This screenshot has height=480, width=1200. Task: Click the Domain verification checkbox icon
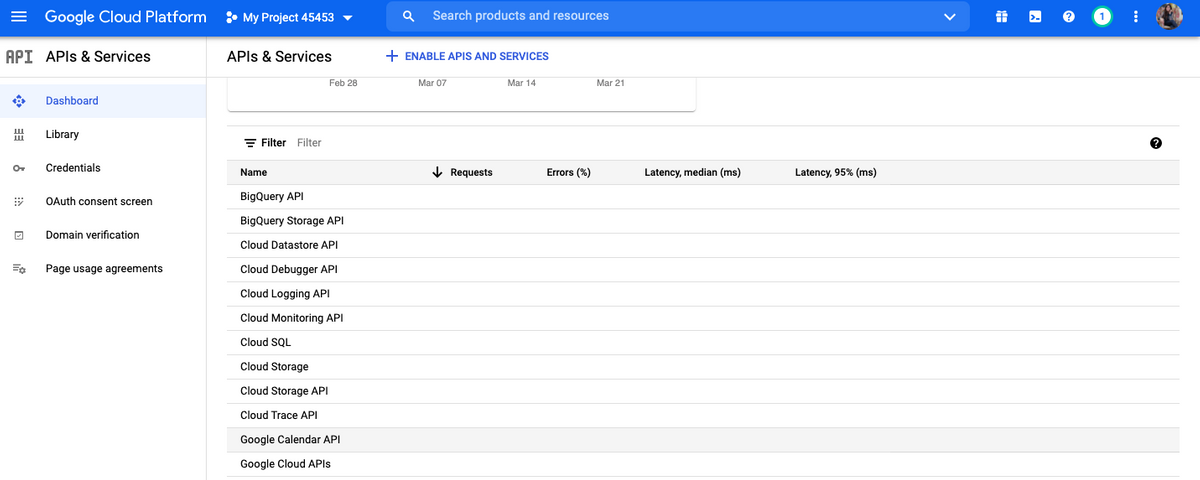tap(18, 235)
